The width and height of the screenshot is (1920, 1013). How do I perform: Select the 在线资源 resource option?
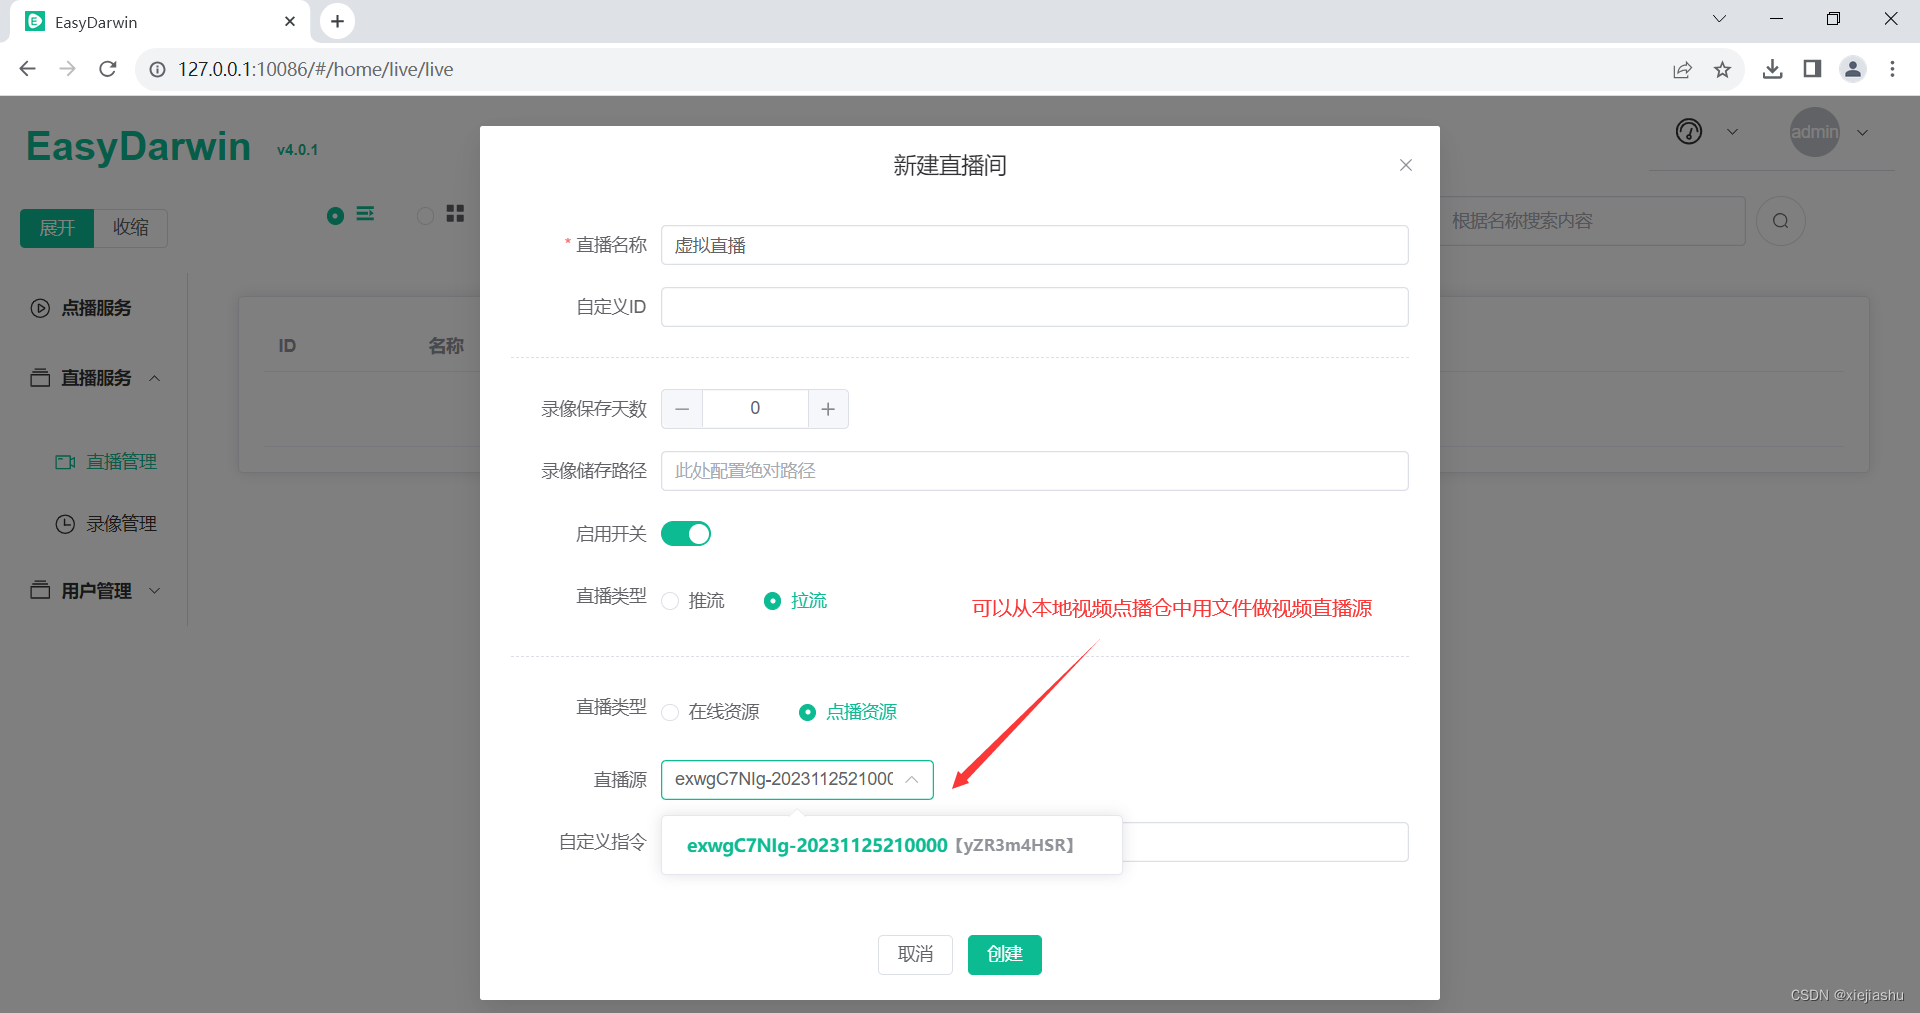(670, 712)
